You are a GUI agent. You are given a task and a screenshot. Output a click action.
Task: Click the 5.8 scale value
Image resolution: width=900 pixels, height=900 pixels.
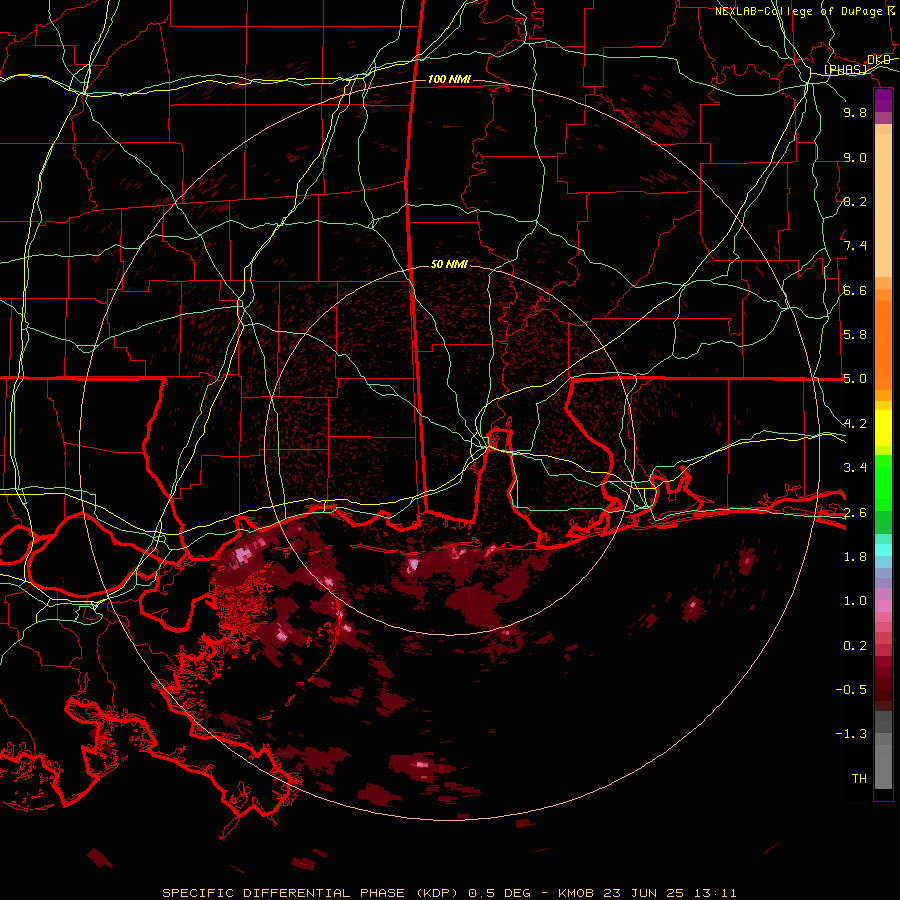855,335
